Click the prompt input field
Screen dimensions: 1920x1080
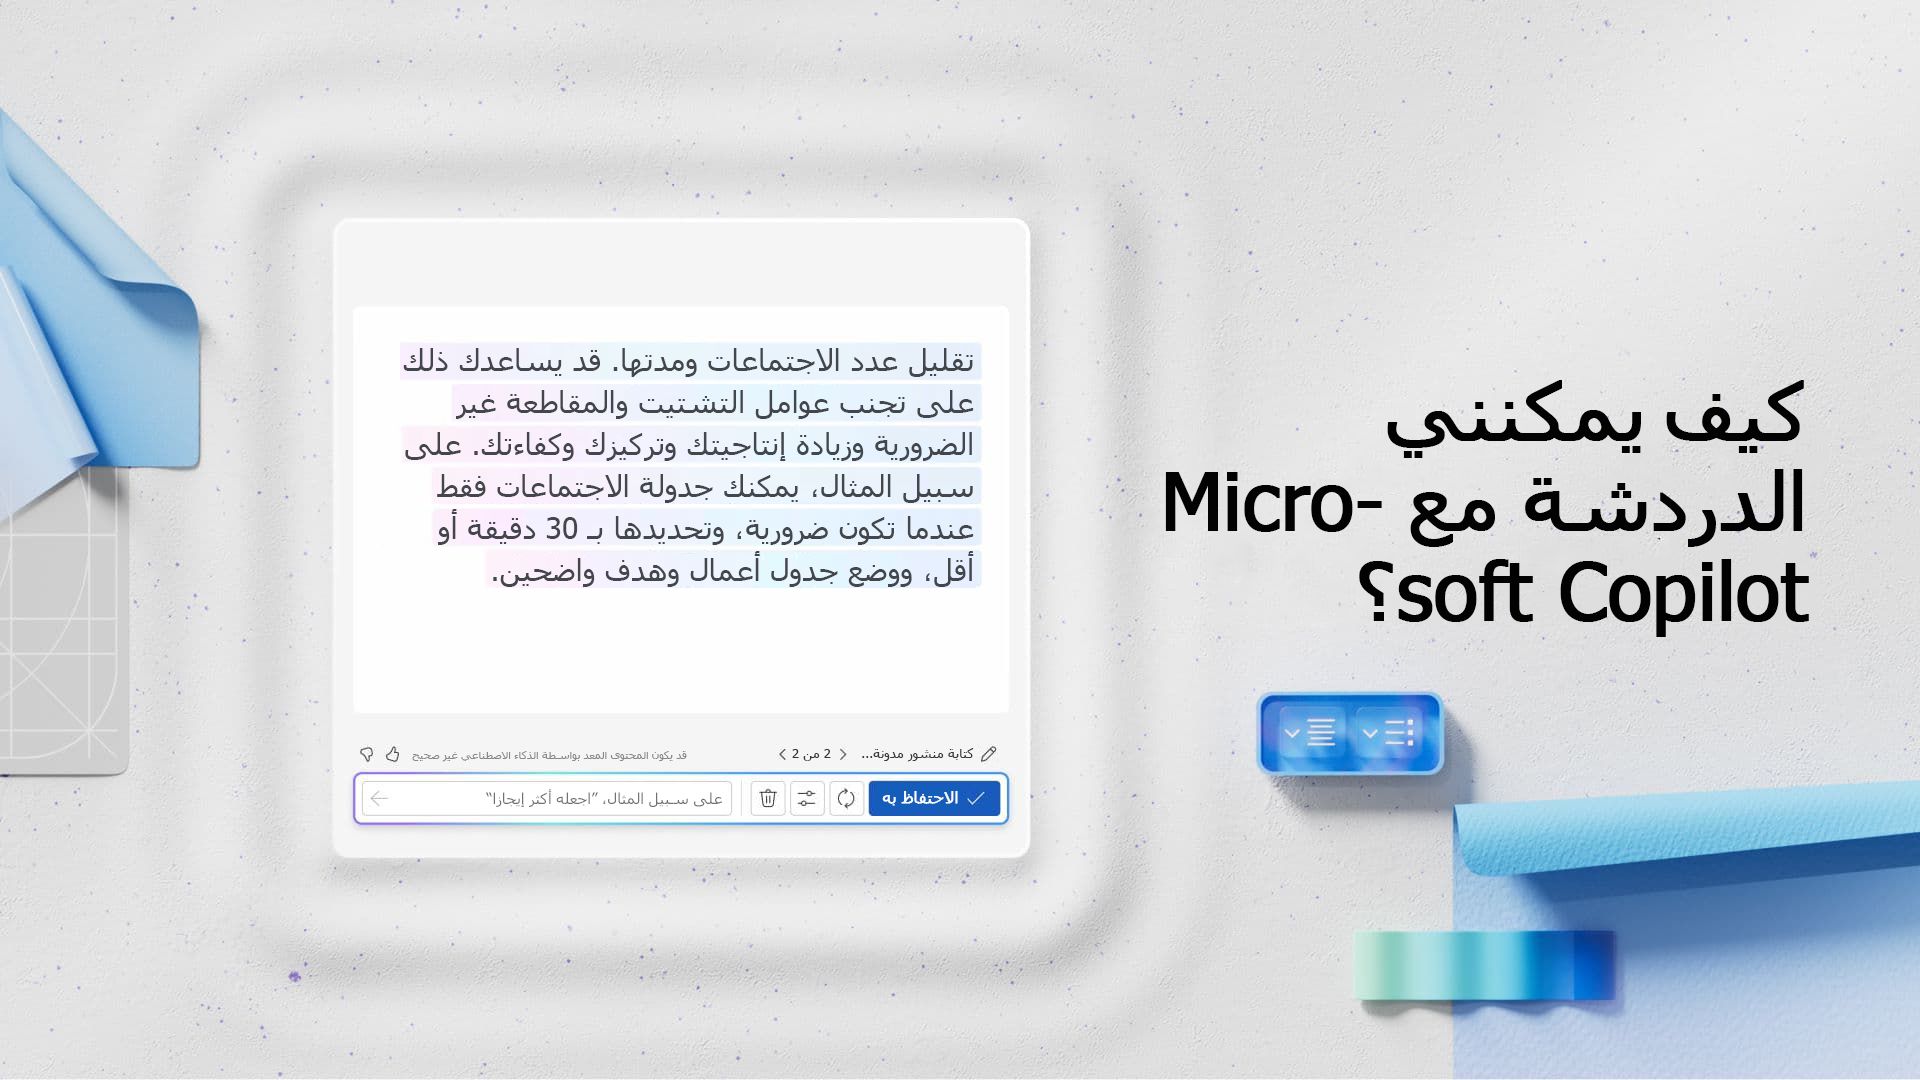[x=547, y=798]
